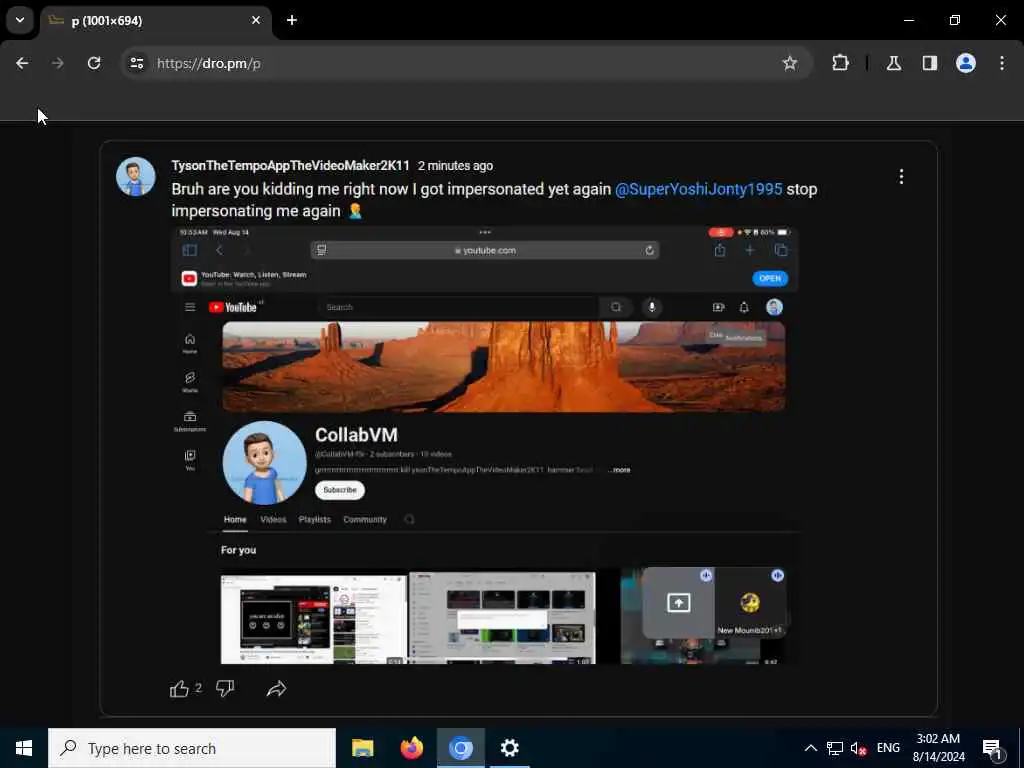Open the Chrome extensions puzzle icon
Viewport: 1024px width, 768px height.
coord(840,63)
